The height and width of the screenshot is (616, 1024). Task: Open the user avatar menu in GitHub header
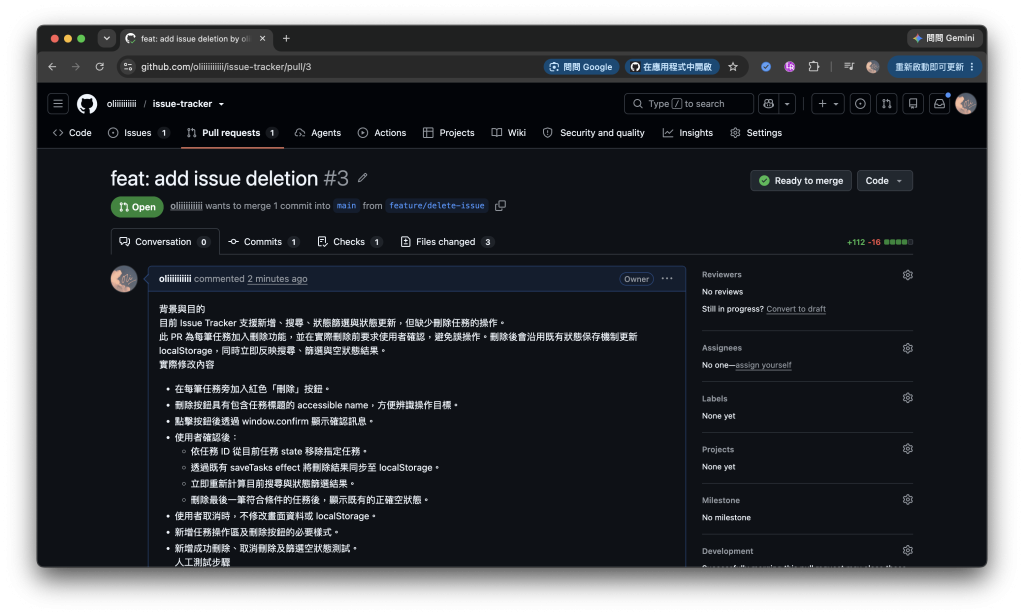966,104
